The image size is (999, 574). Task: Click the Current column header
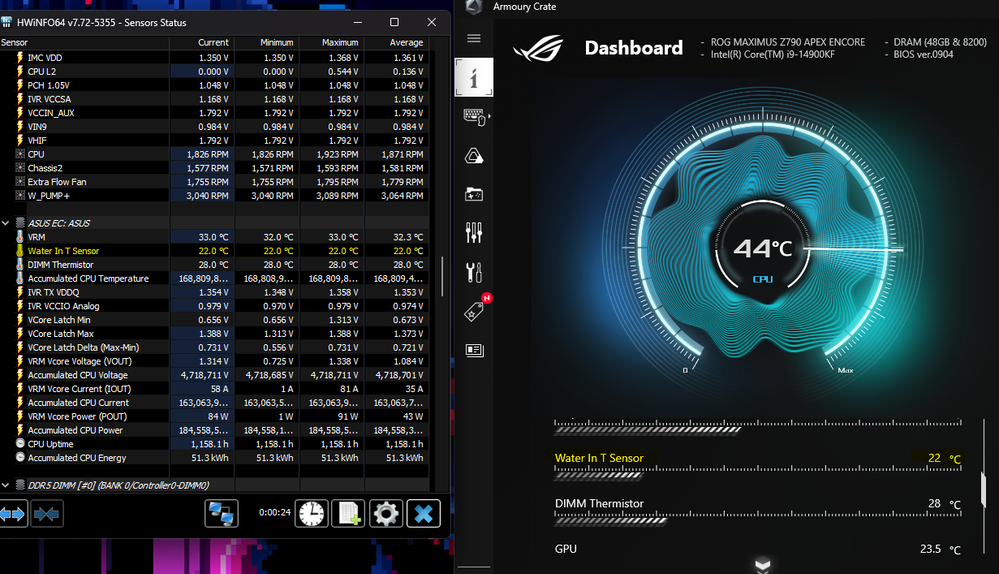point(202,43)
